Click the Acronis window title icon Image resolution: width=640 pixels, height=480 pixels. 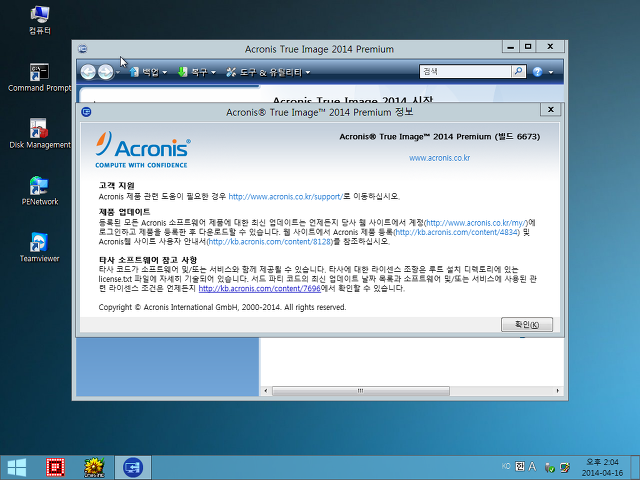coord(82,49)
